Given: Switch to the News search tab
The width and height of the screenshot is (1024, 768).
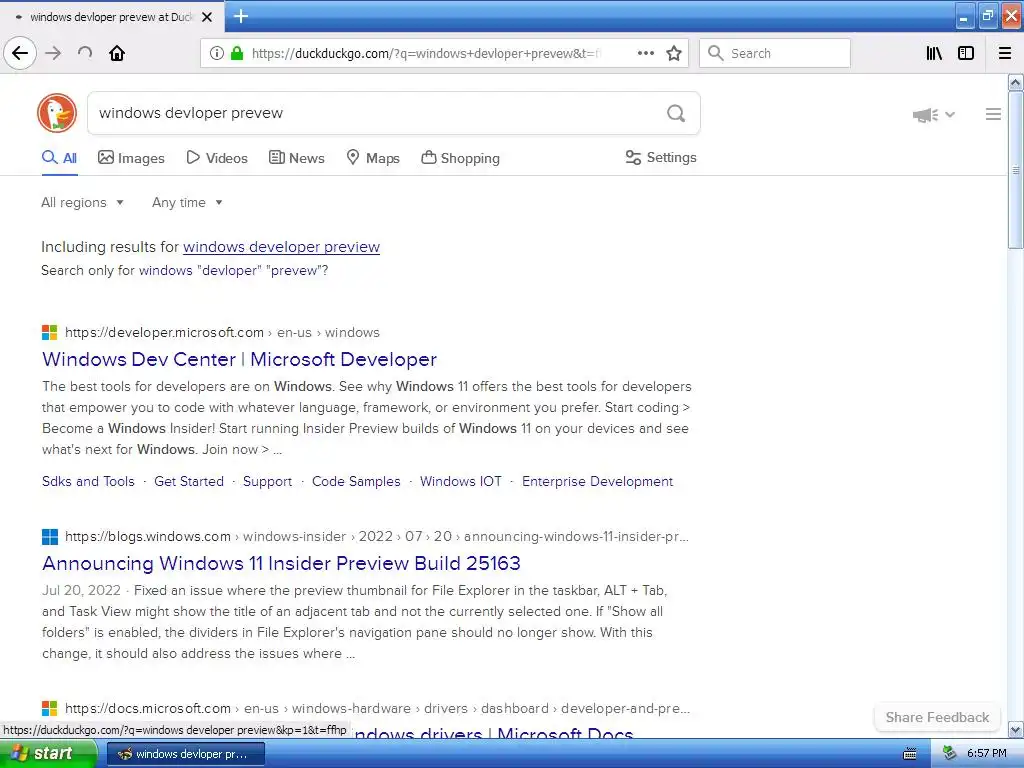Looking at the screenshot, I should [x=296, y=158].
